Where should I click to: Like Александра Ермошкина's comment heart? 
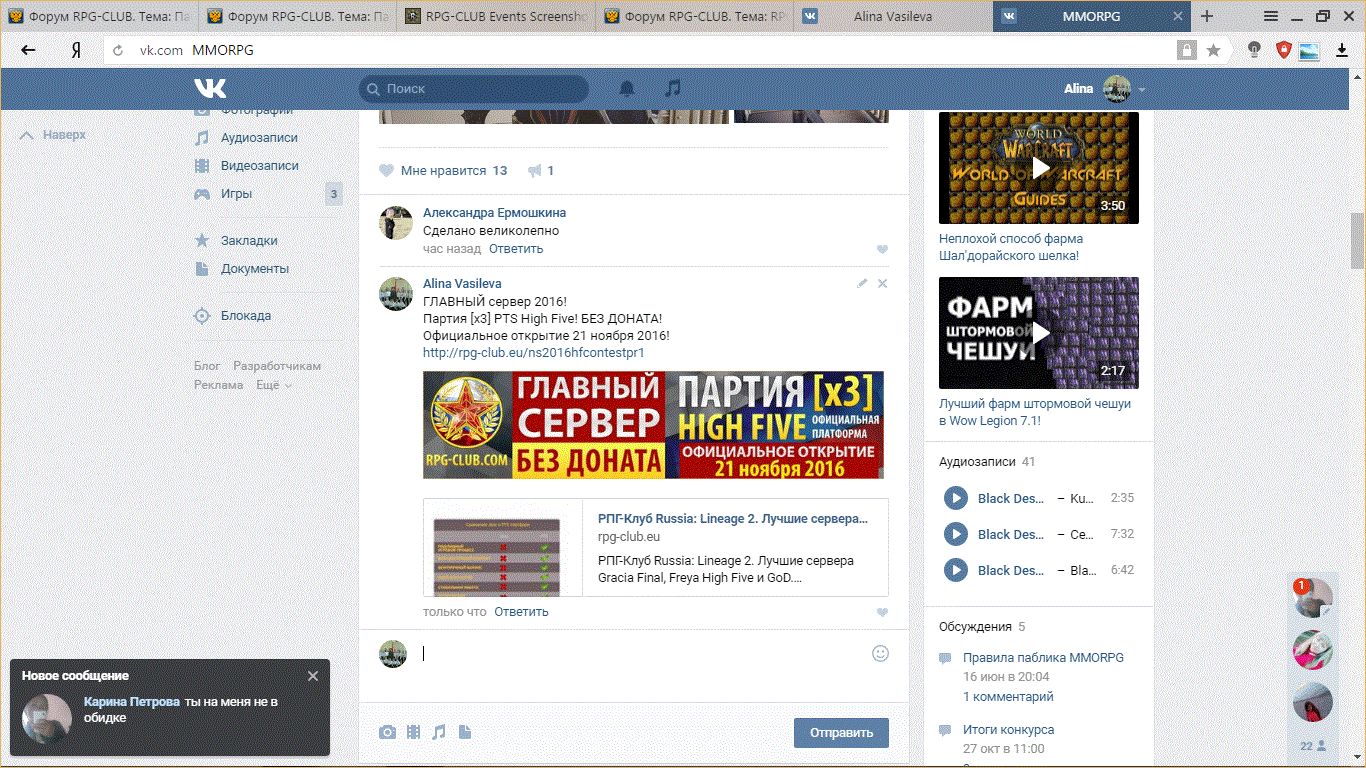pyautogui.click(x=882, y=249)
